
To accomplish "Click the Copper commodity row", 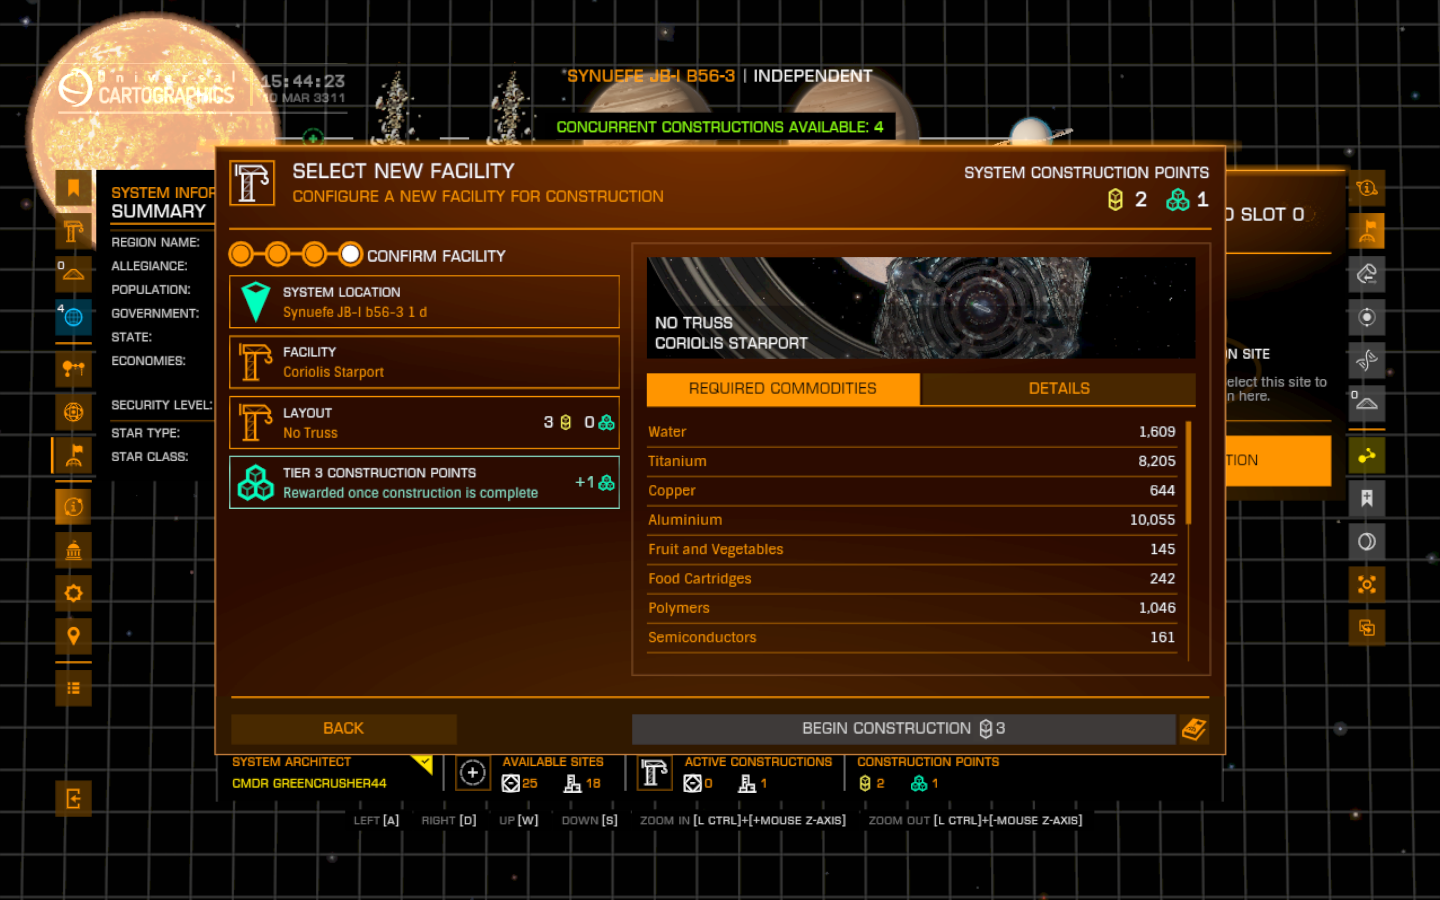I will click(912, 491).
